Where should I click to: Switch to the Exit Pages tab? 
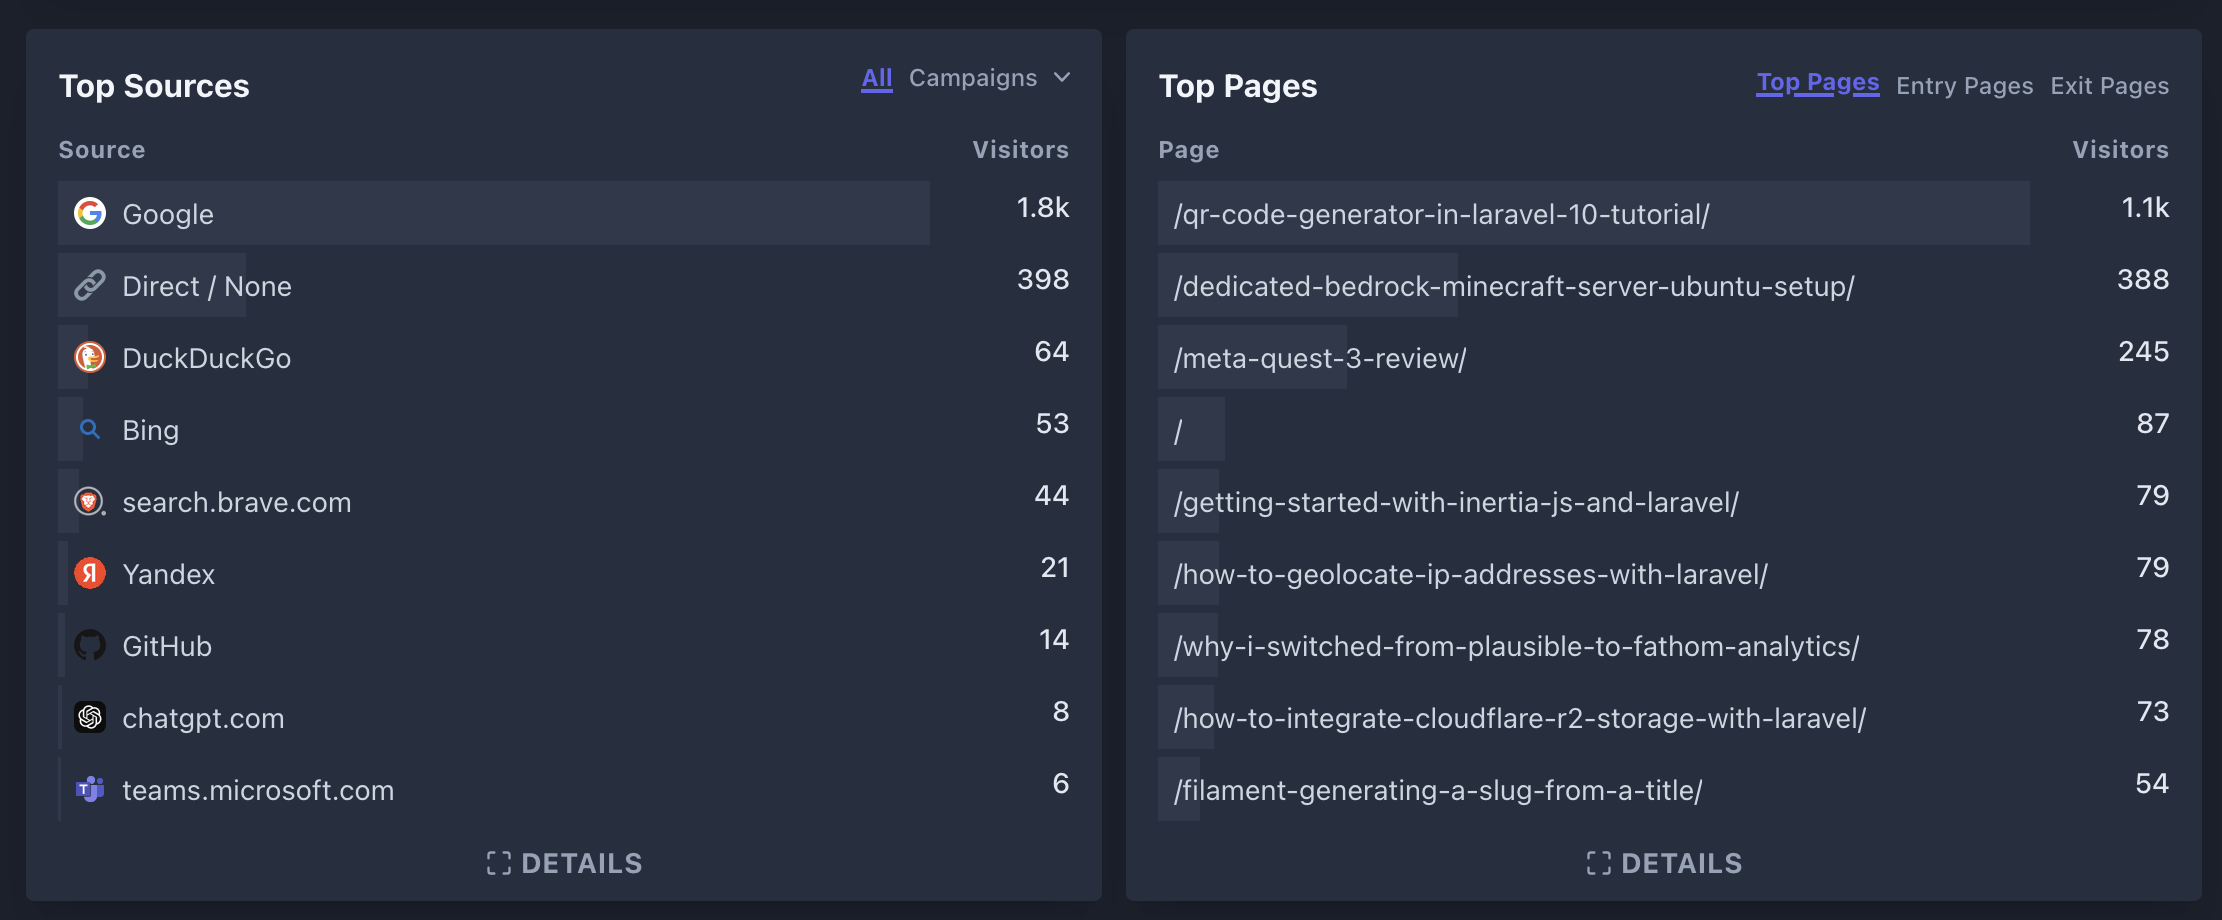(x=2109, y=86)
